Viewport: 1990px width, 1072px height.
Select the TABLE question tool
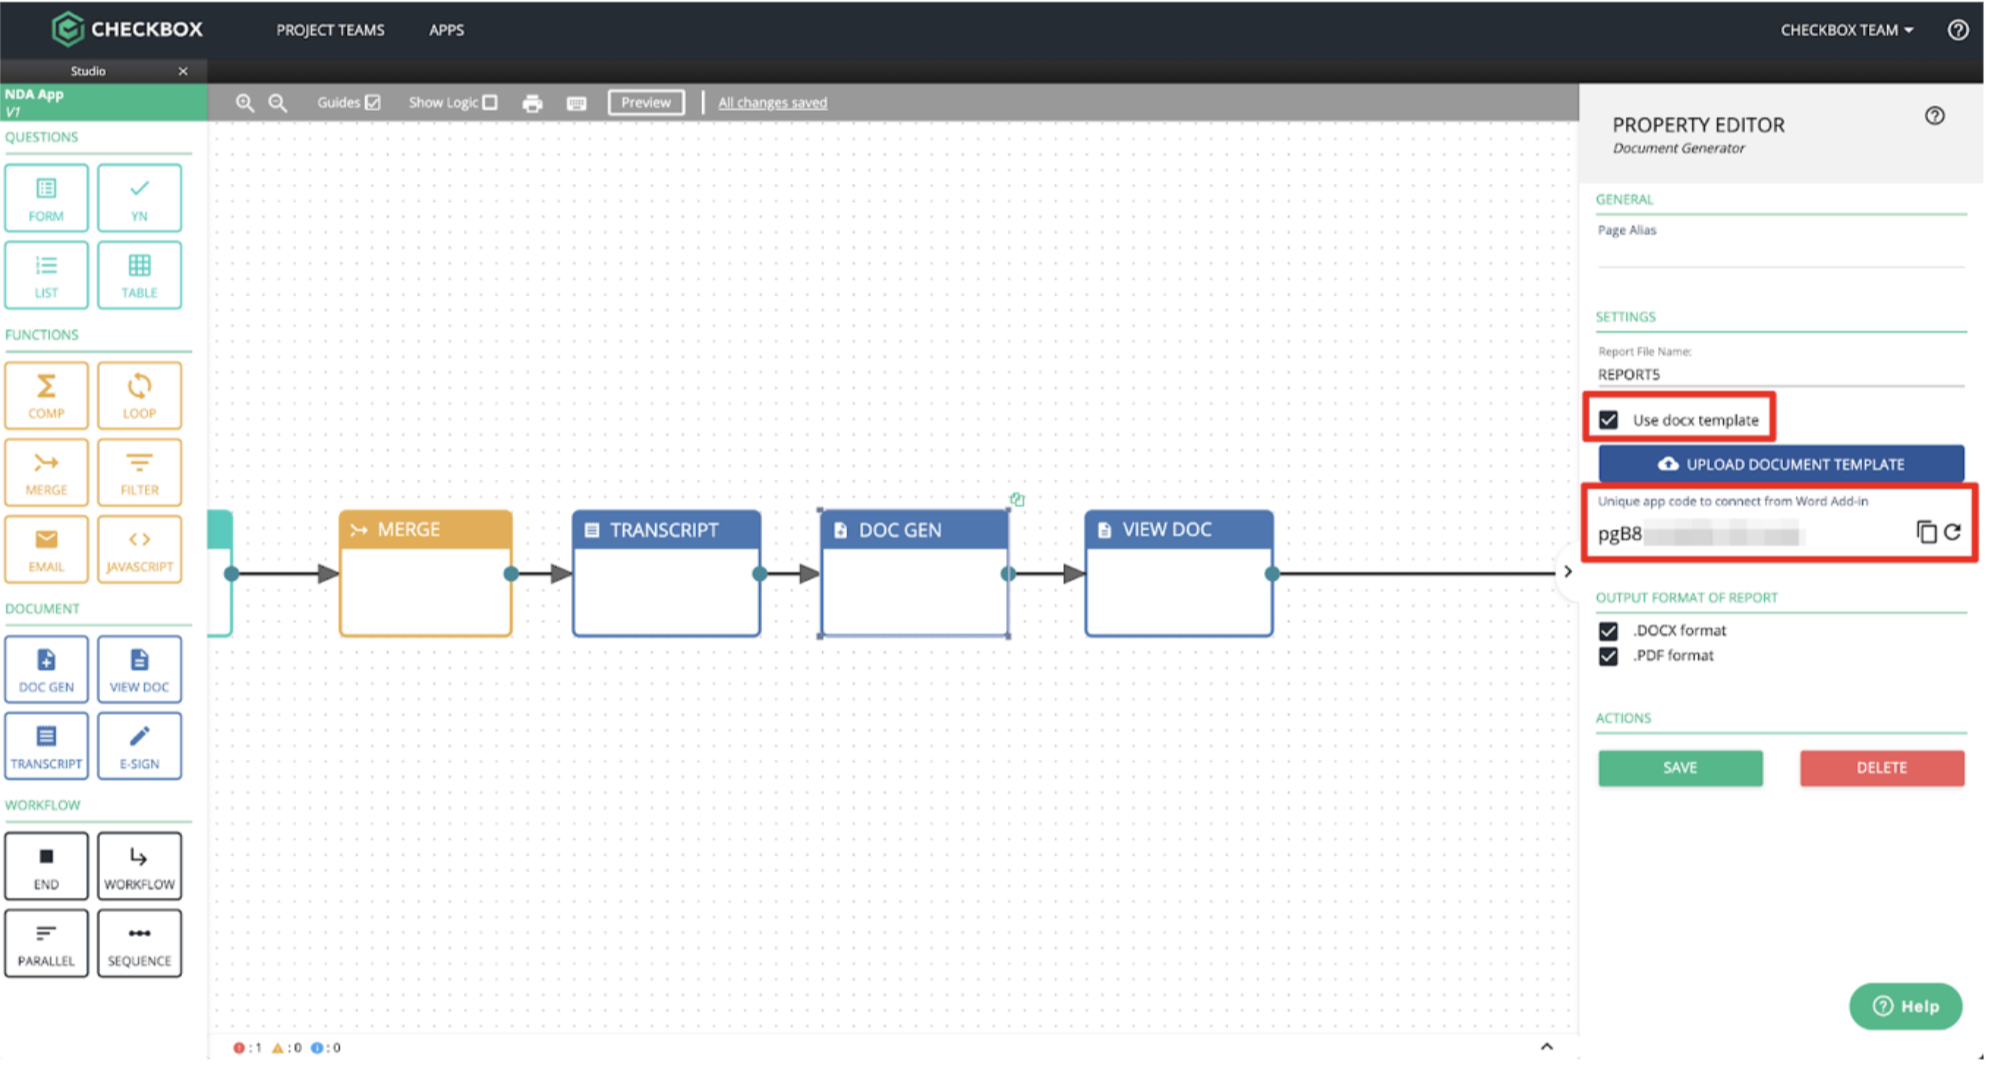pyautogui.click(x=139, y=275)
